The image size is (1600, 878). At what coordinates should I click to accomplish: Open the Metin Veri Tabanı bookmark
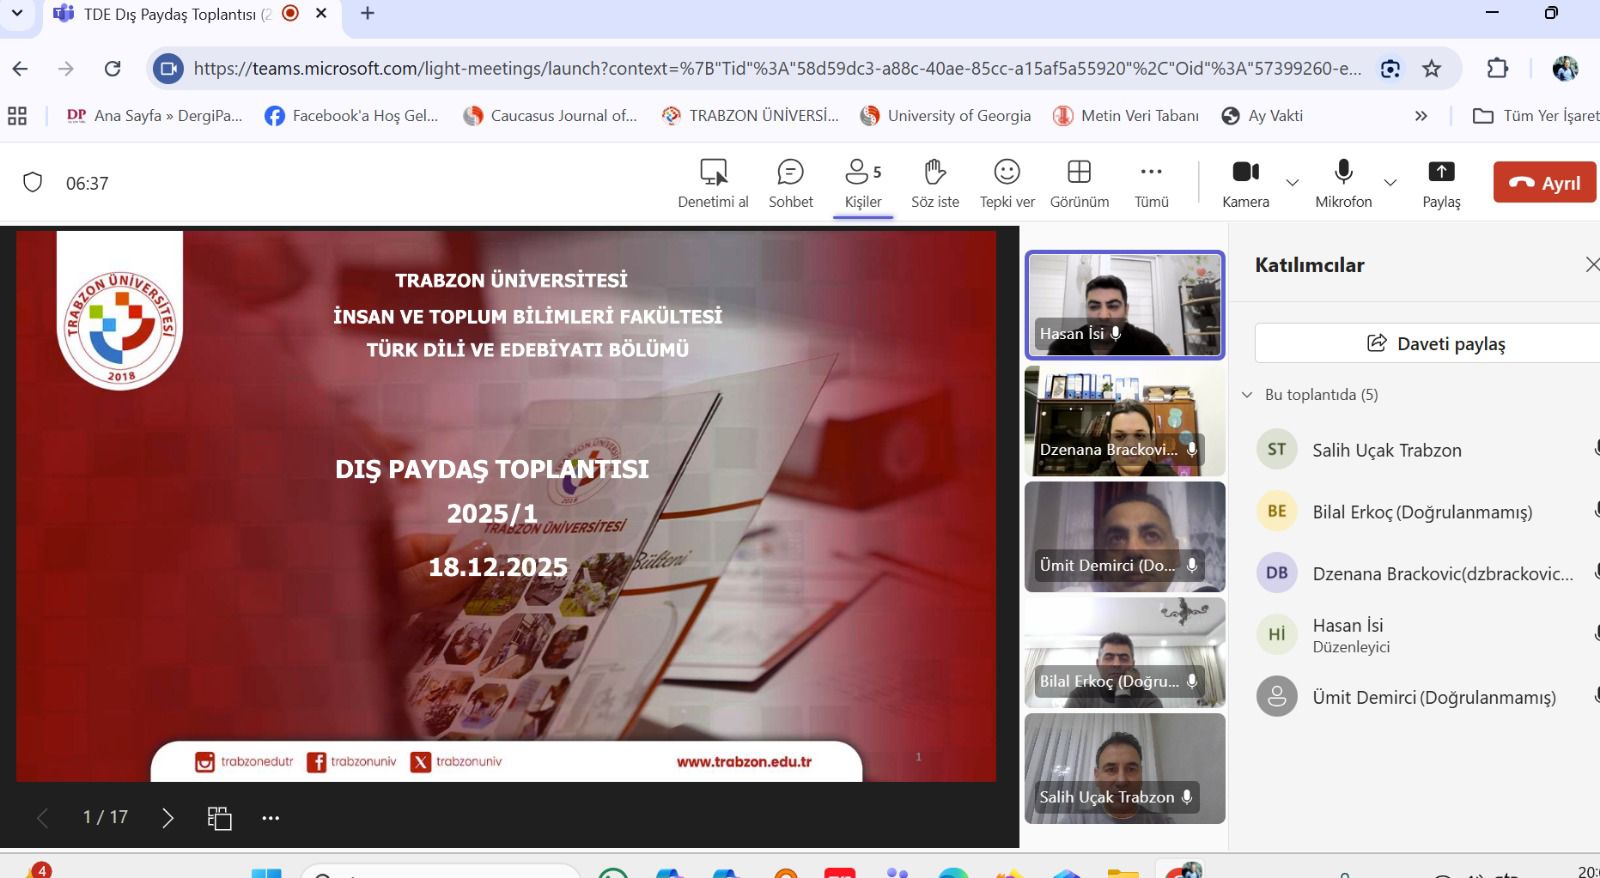point(1126,116)
